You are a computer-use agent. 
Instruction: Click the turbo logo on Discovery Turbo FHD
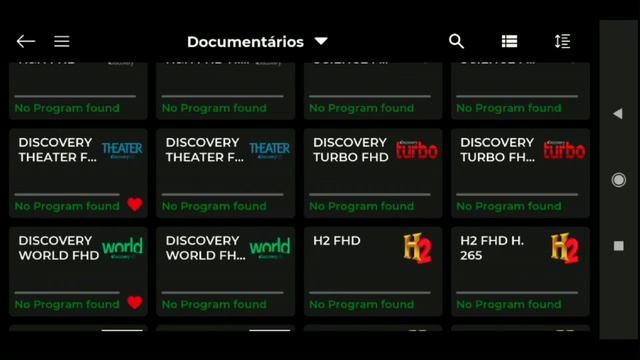pyautogui.click(x=417, y=150)
